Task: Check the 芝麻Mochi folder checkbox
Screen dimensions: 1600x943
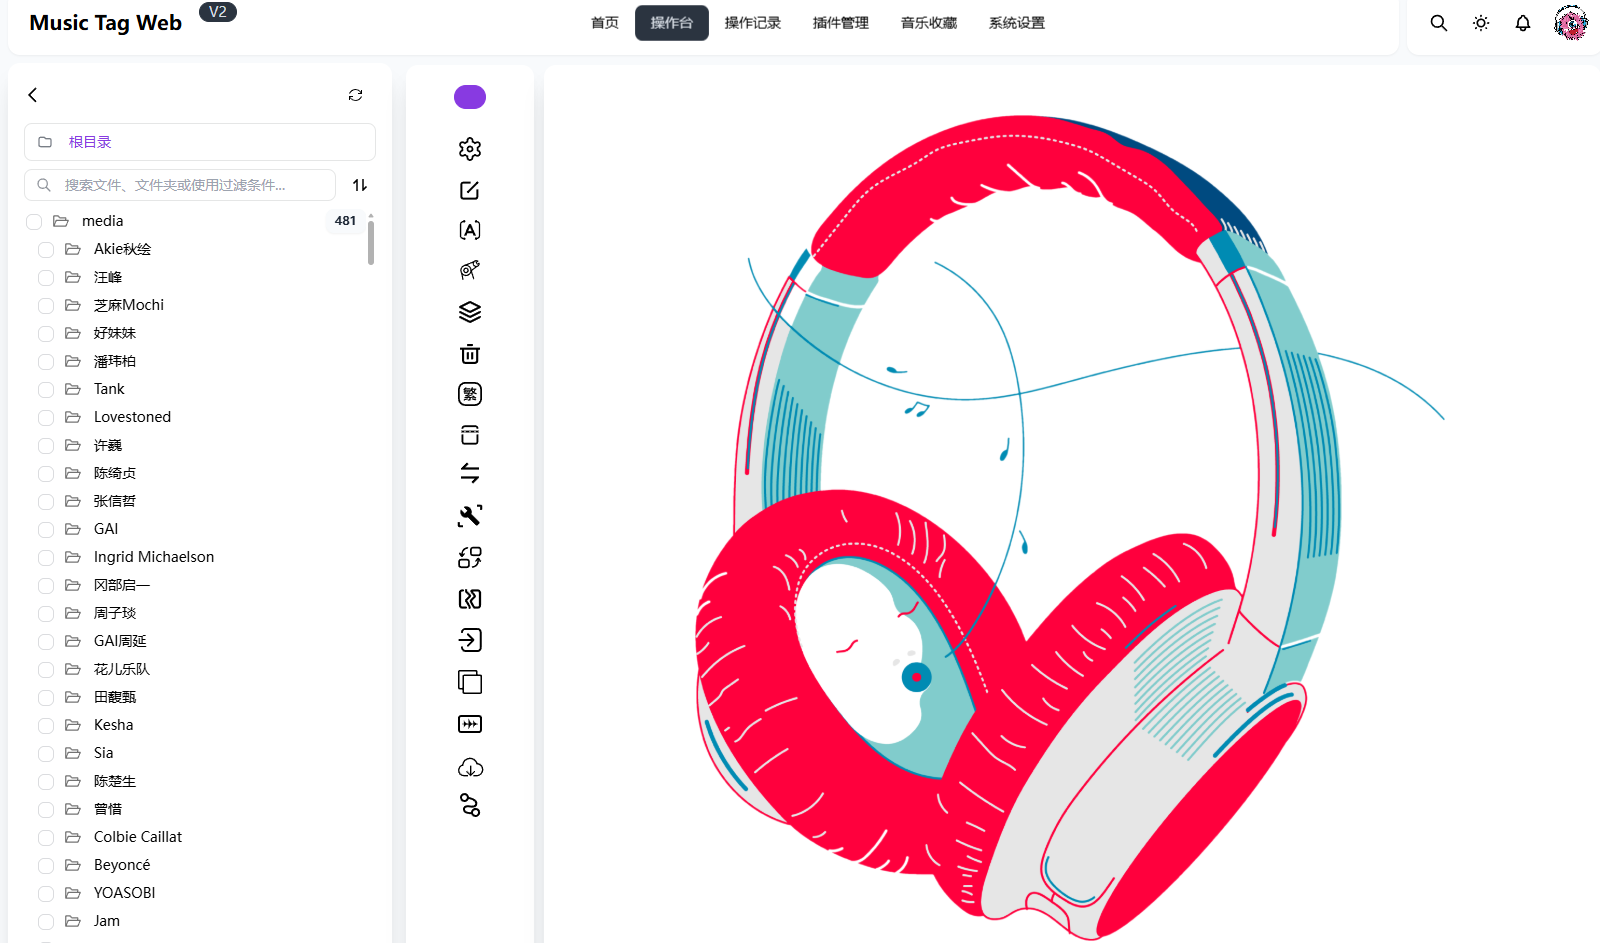Action: pos(46,305)
